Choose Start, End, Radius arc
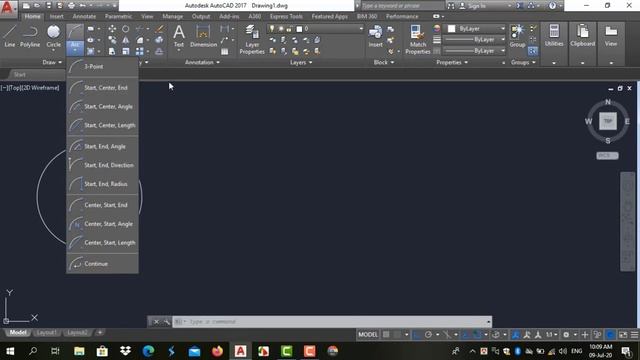This screenshot has height=360, width=640. [102, 184]
